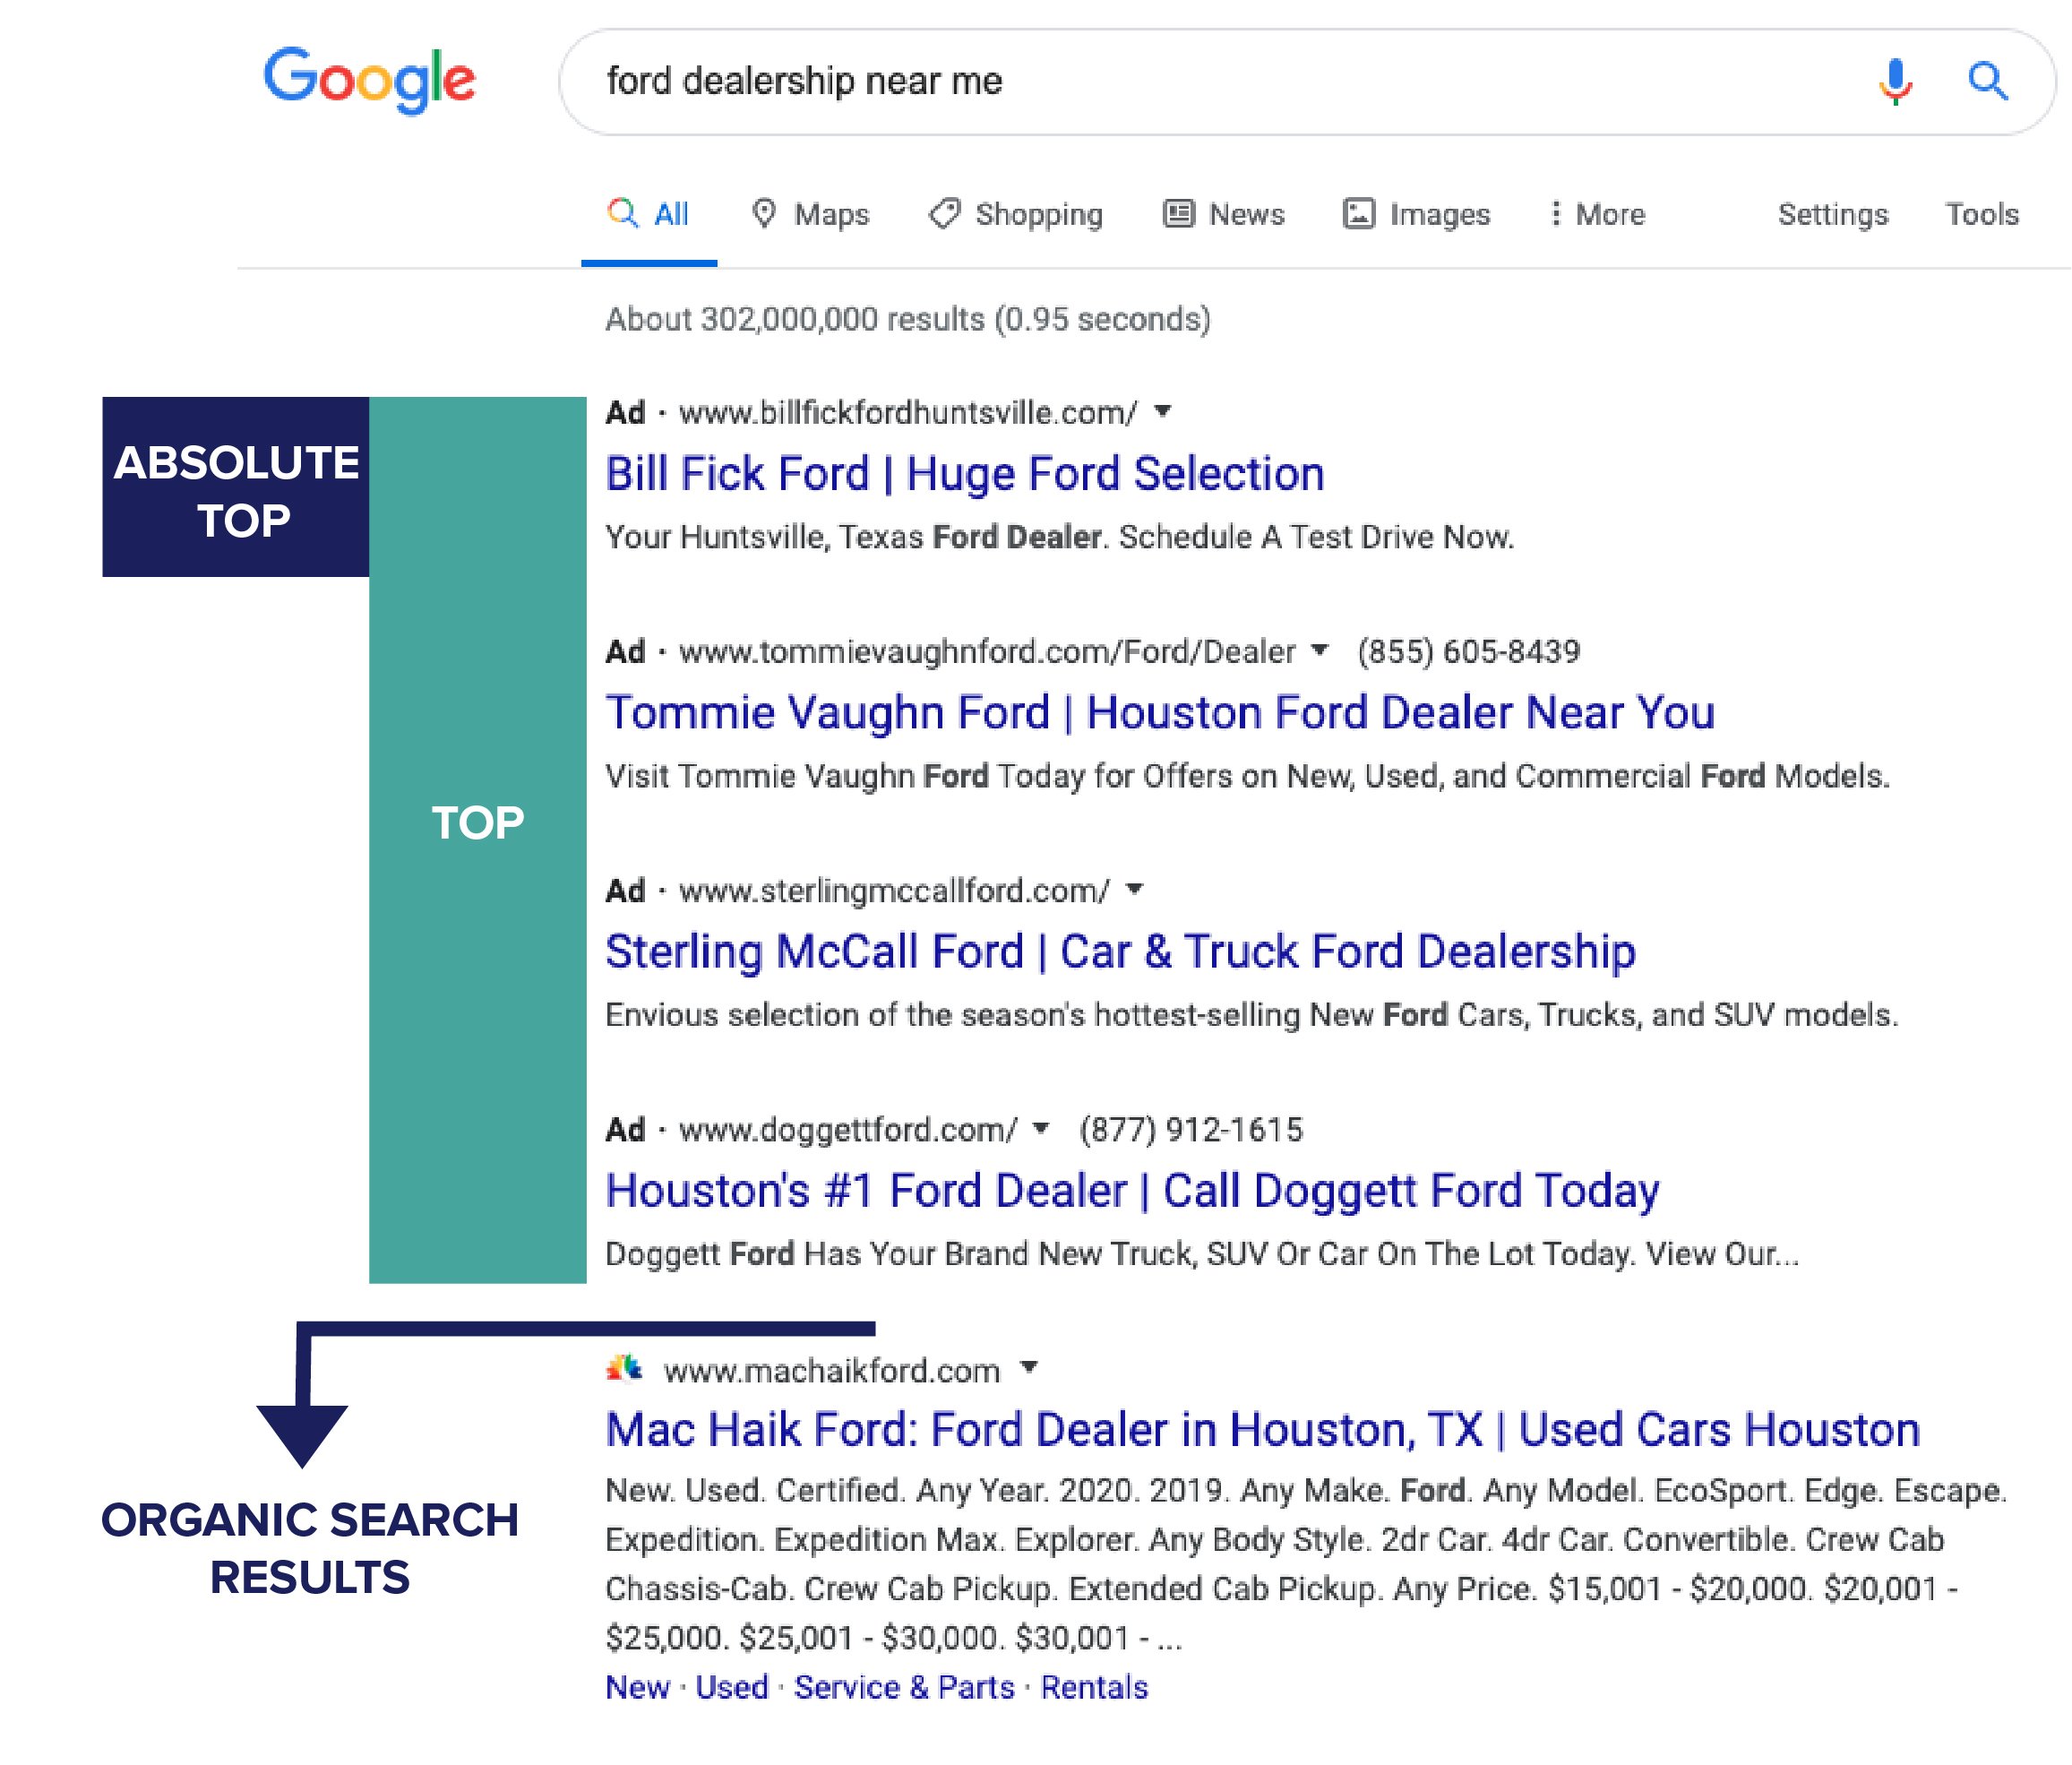The image size is (2072, 1765).
Task: Click the Images icon
Action: click(x=1357, y=213)
